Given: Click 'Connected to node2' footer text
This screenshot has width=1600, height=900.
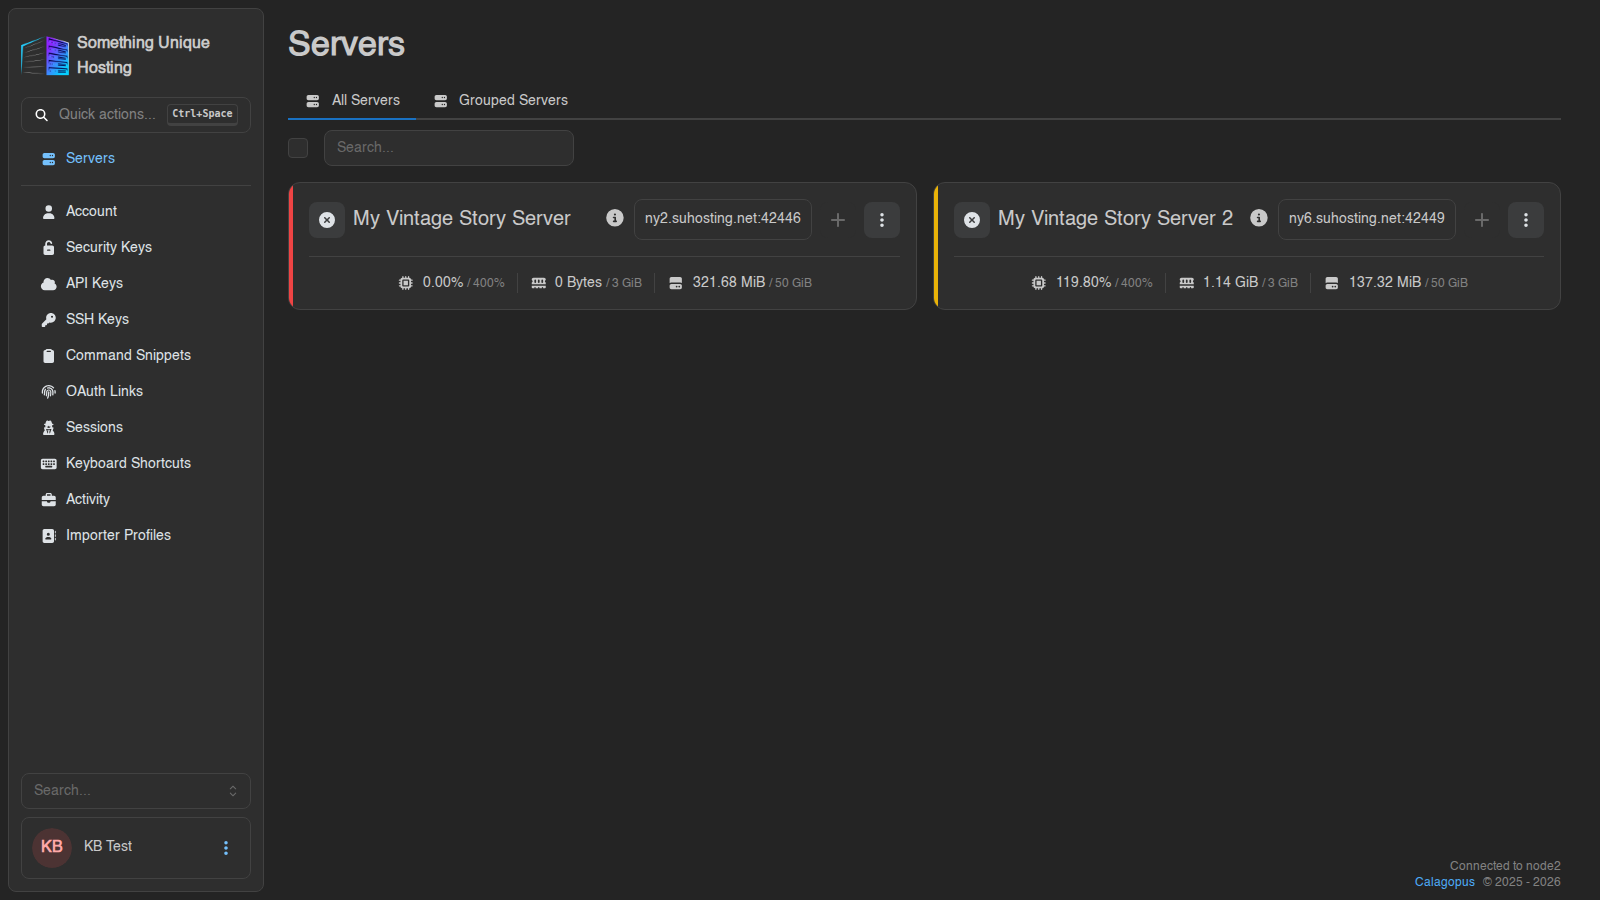Looking at the screenshot, I should tap(1505, 866).
